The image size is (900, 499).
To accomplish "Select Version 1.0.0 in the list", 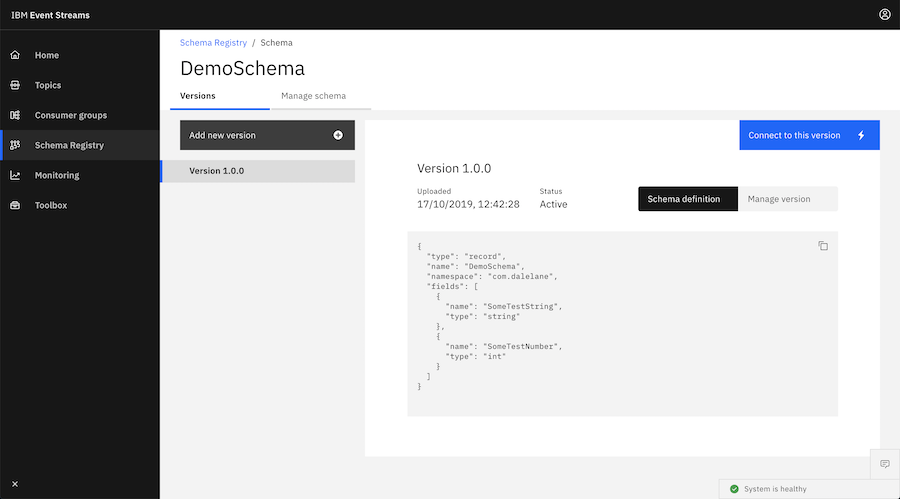I will (258, 171).
